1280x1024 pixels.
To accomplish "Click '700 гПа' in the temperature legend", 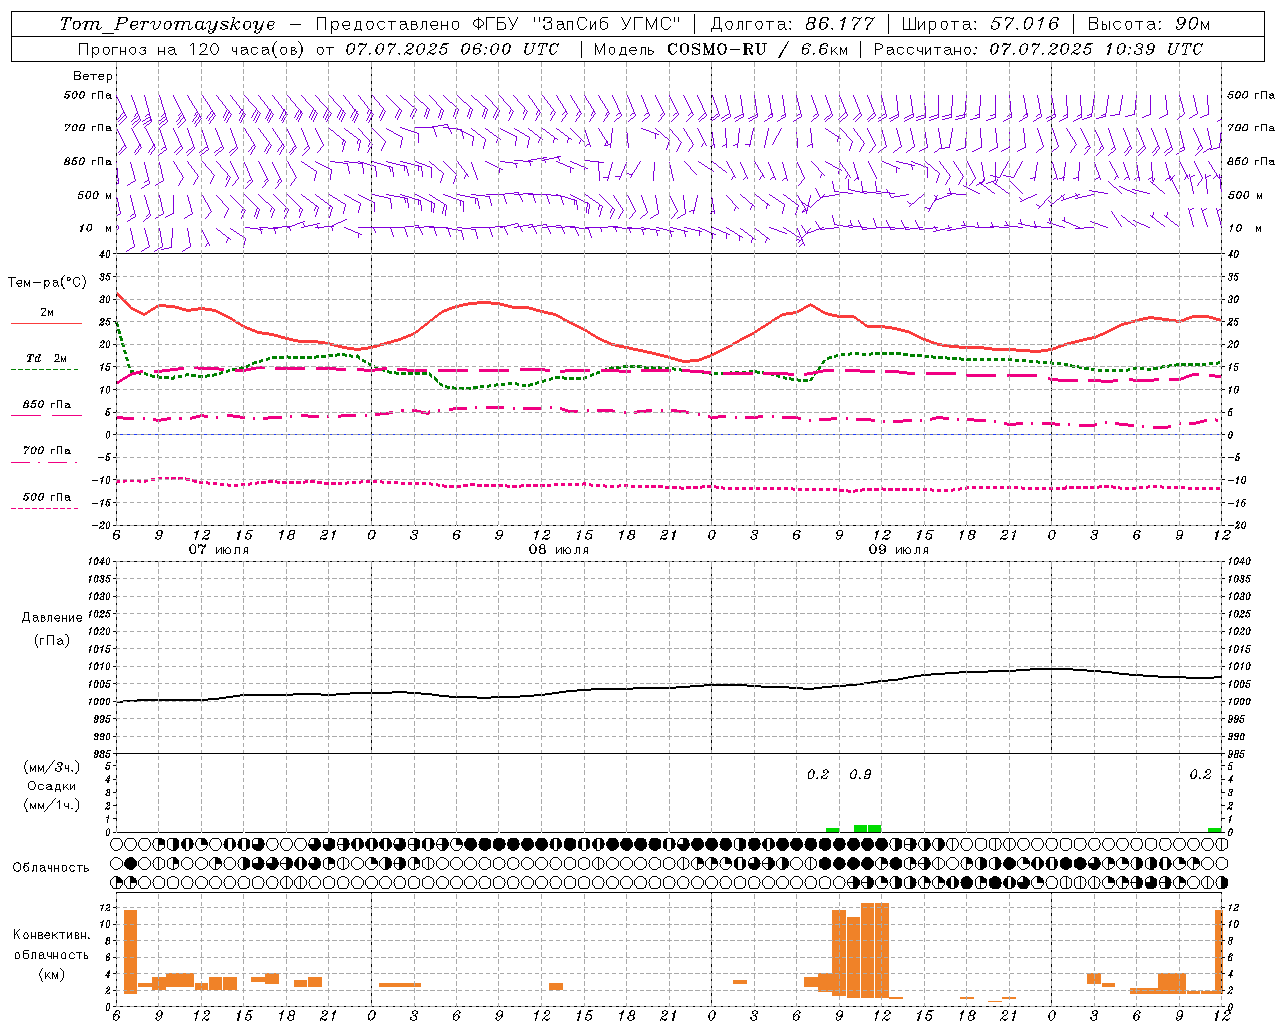I will [47, 450].
